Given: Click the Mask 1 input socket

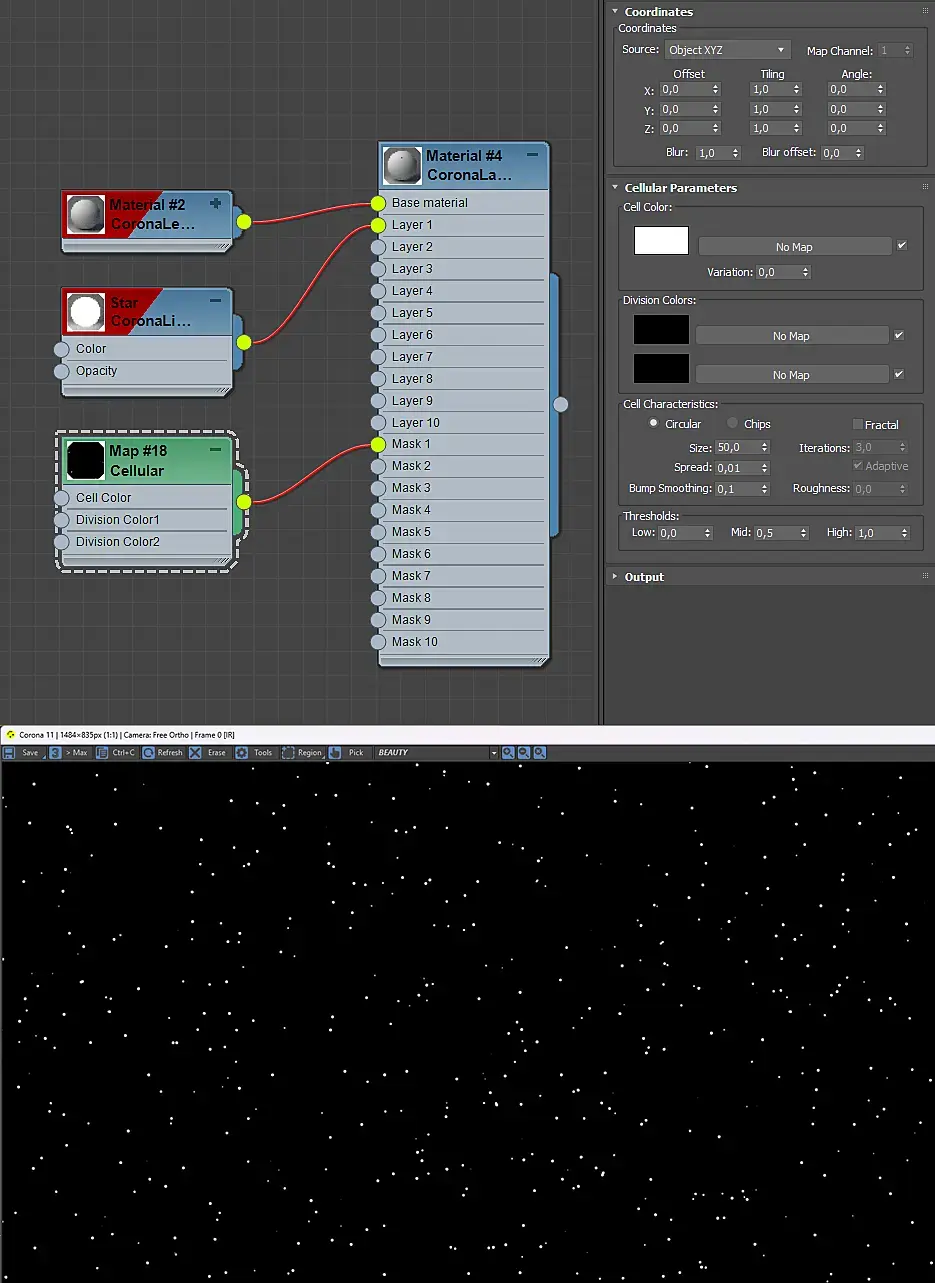Looking at the screenshot, I should pos(378,444).
